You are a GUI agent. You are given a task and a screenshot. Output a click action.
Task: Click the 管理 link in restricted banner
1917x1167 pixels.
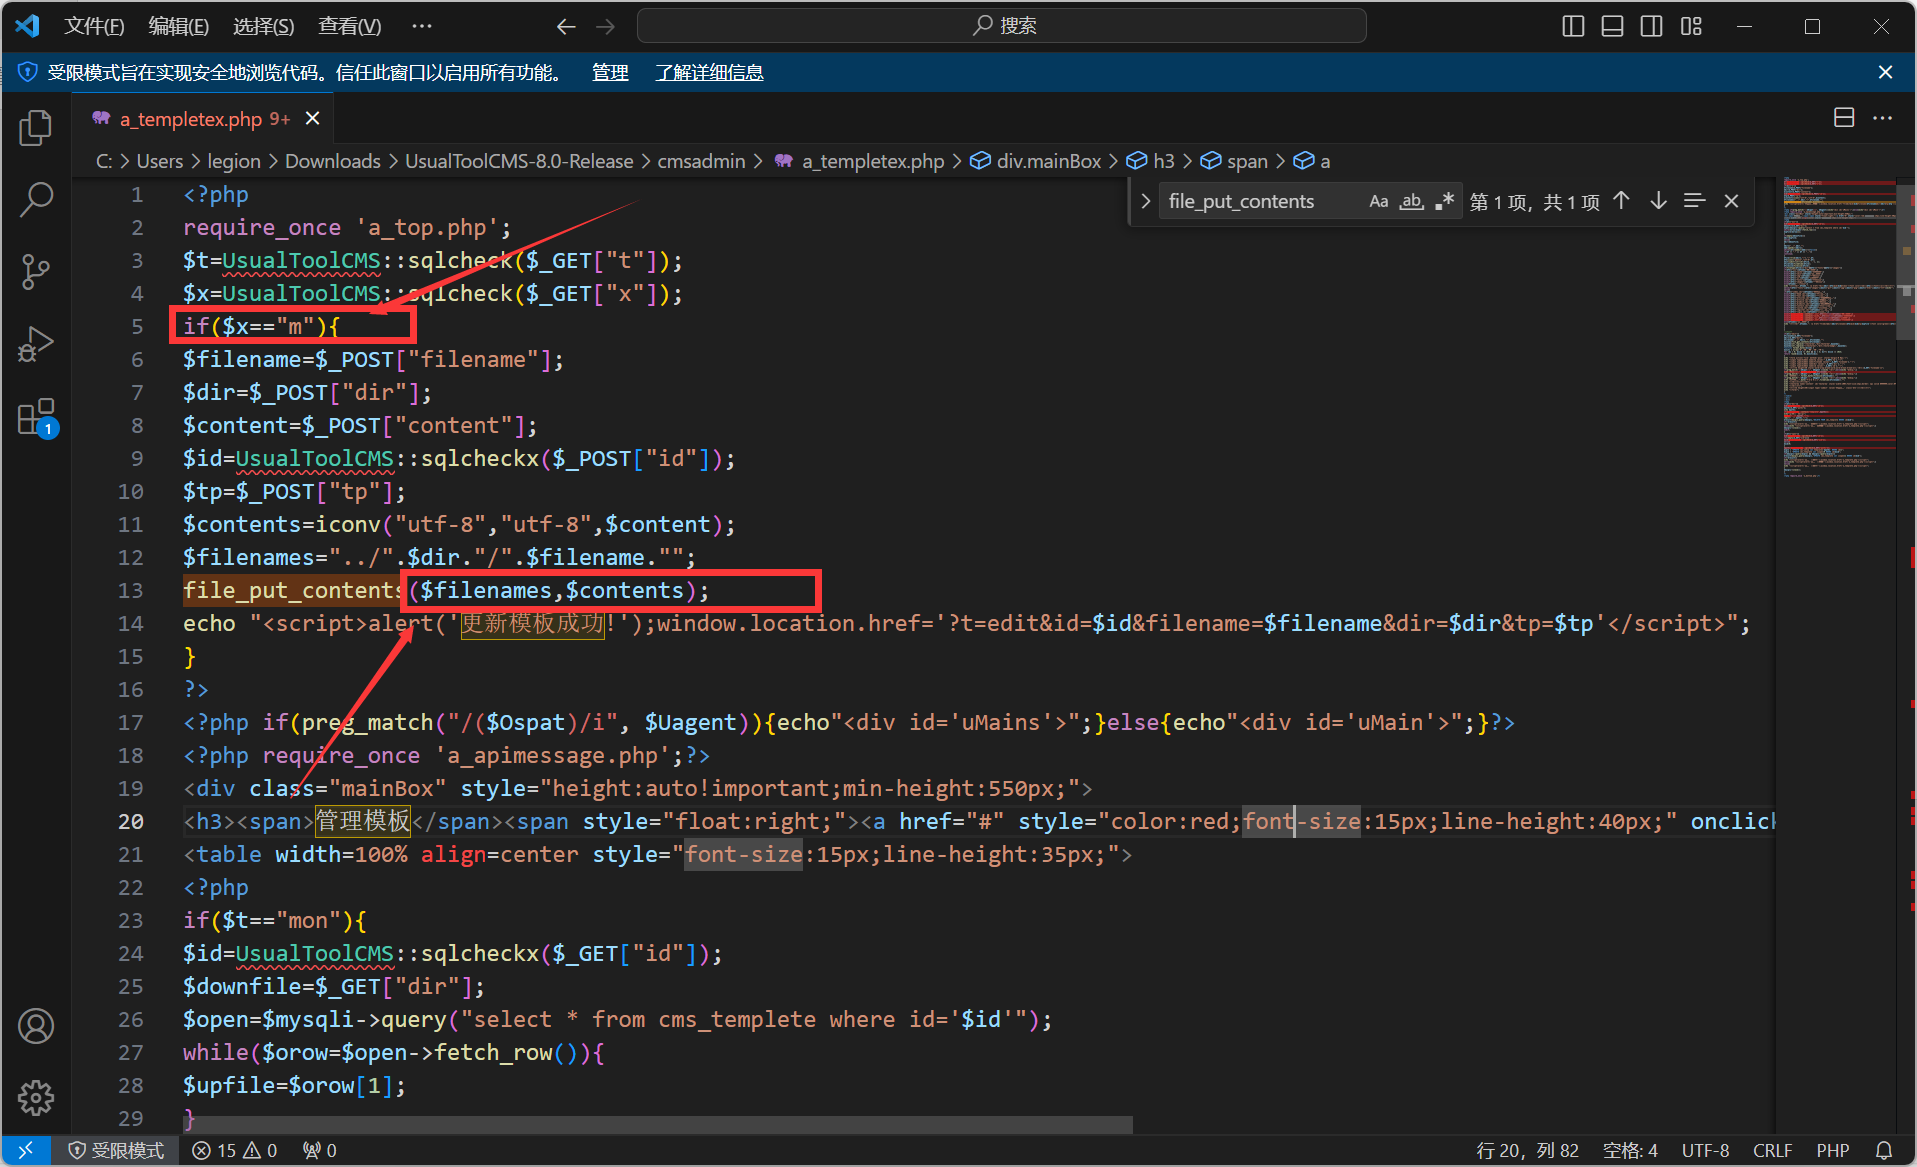[610, 72]
